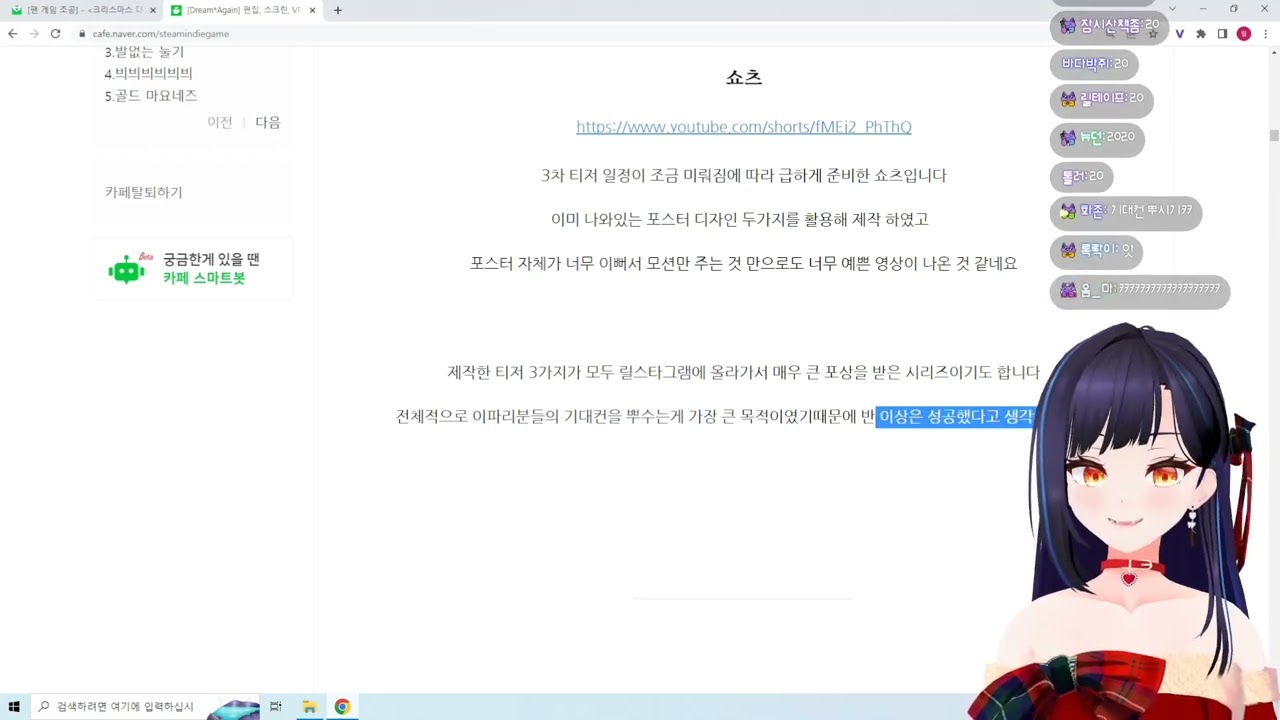Open the Chrome three-dot menu
1280x720 pixels.
click(1266, 33)
